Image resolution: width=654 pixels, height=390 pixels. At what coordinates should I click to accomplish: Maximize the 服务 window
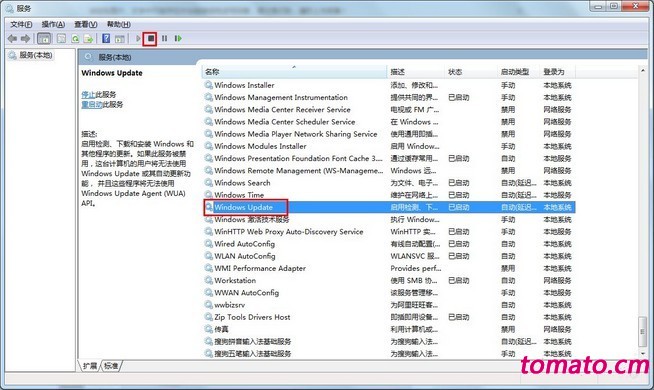tap(614, 6)
